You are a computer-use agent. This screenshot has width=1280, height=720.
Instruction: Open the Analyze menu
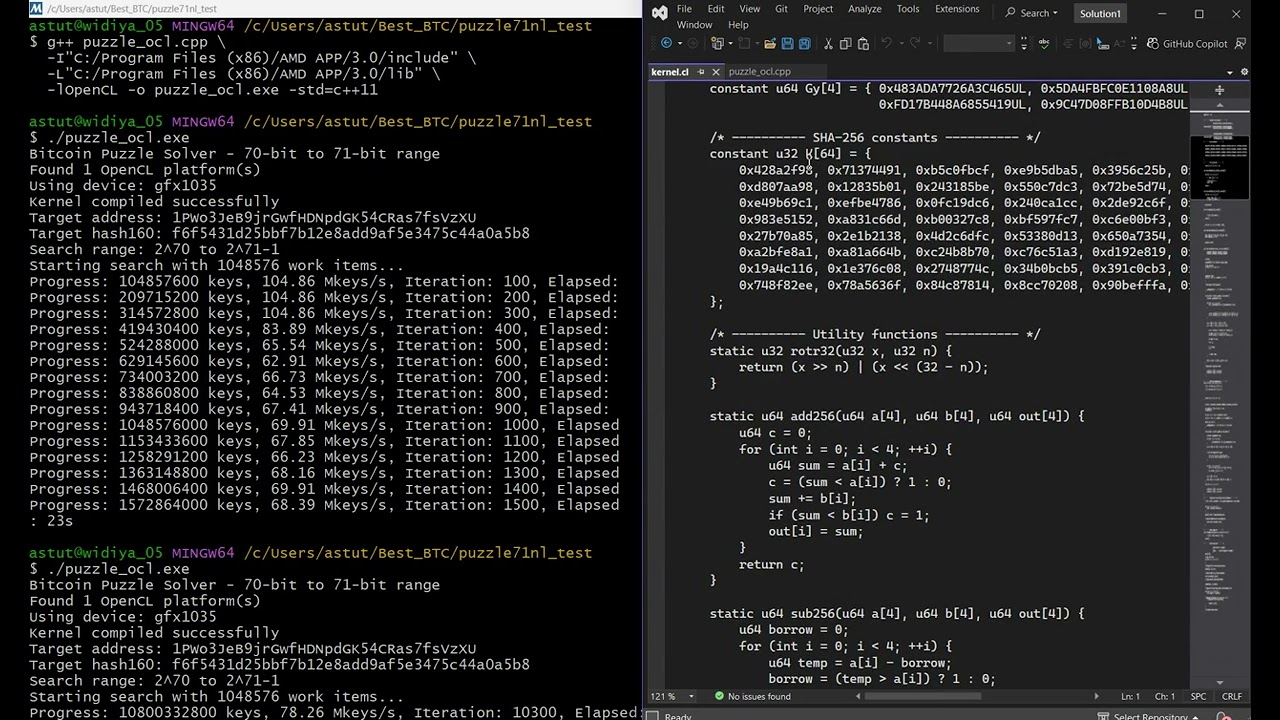pos(864,9)
